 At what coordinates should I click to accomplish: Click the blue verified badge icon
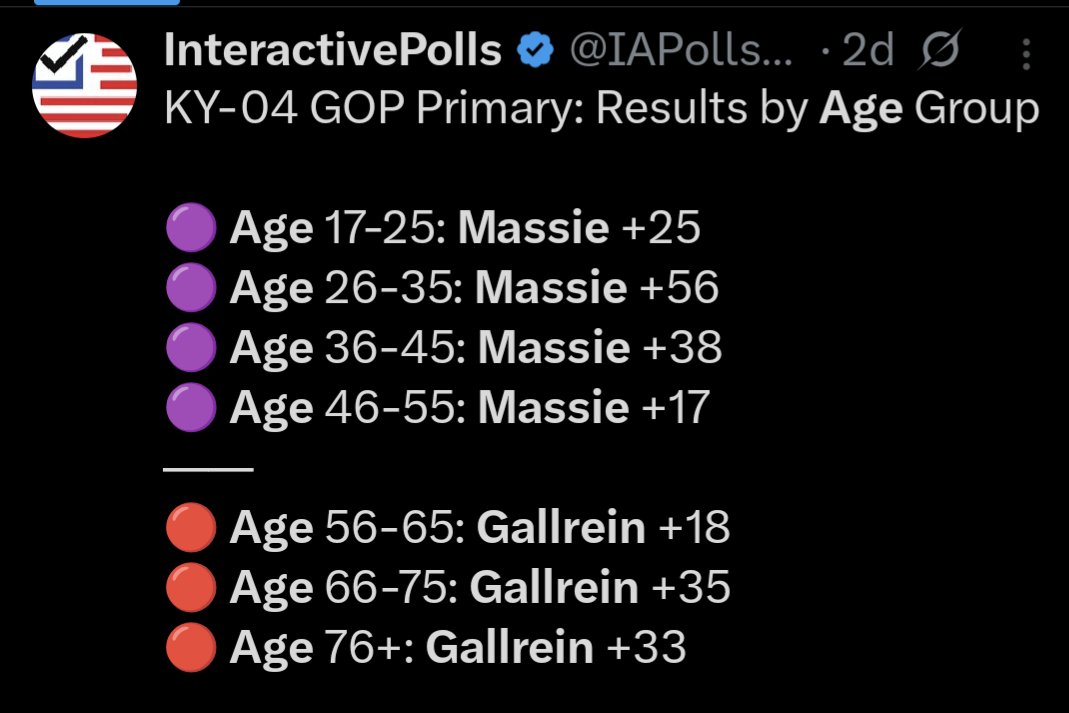(535, 50)
